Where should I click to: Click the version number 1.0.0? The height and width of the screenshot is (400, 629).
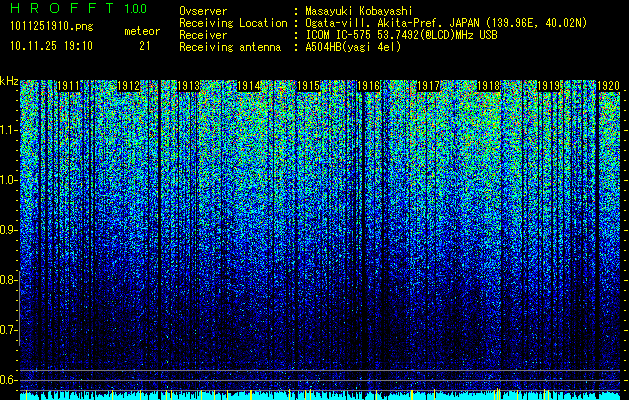[135, 8]
